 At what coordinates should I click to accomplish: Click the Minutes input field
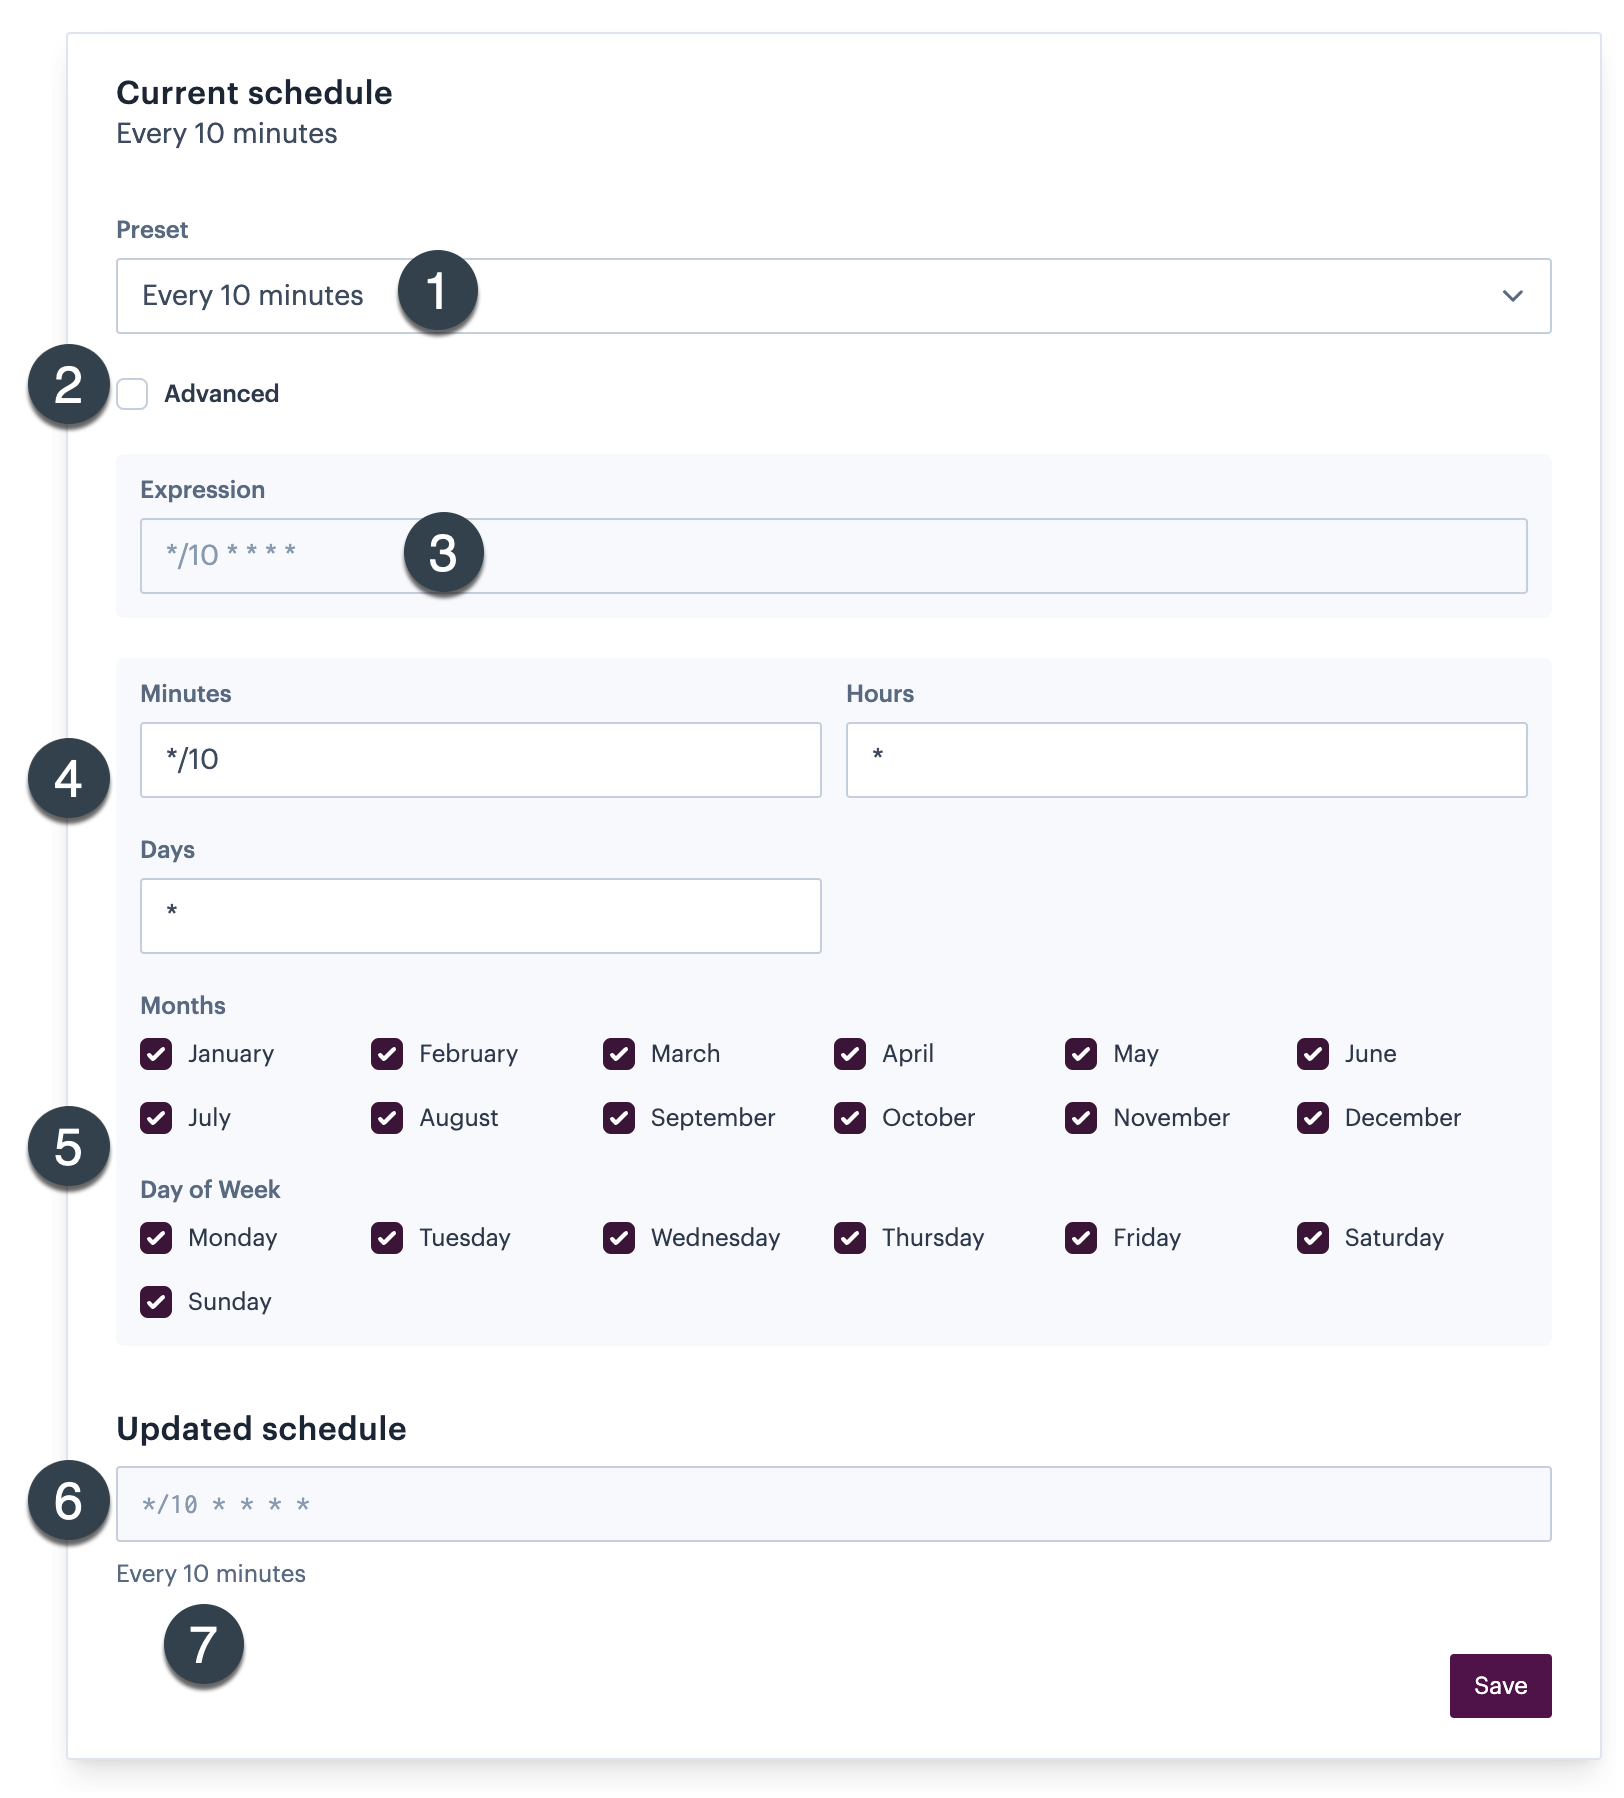pyautogui.click(x=480, y=760)
